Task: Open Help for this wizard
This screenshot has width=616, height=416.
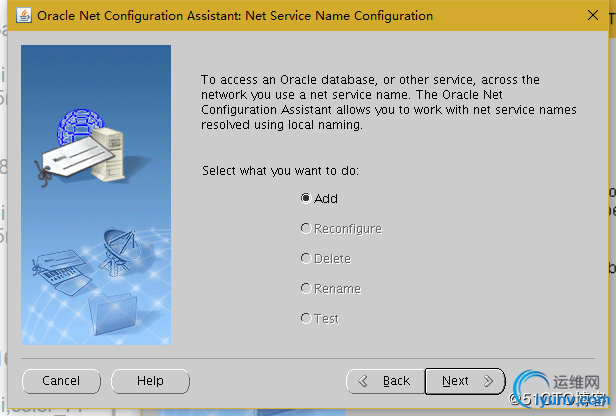Action: coord(150,381)
